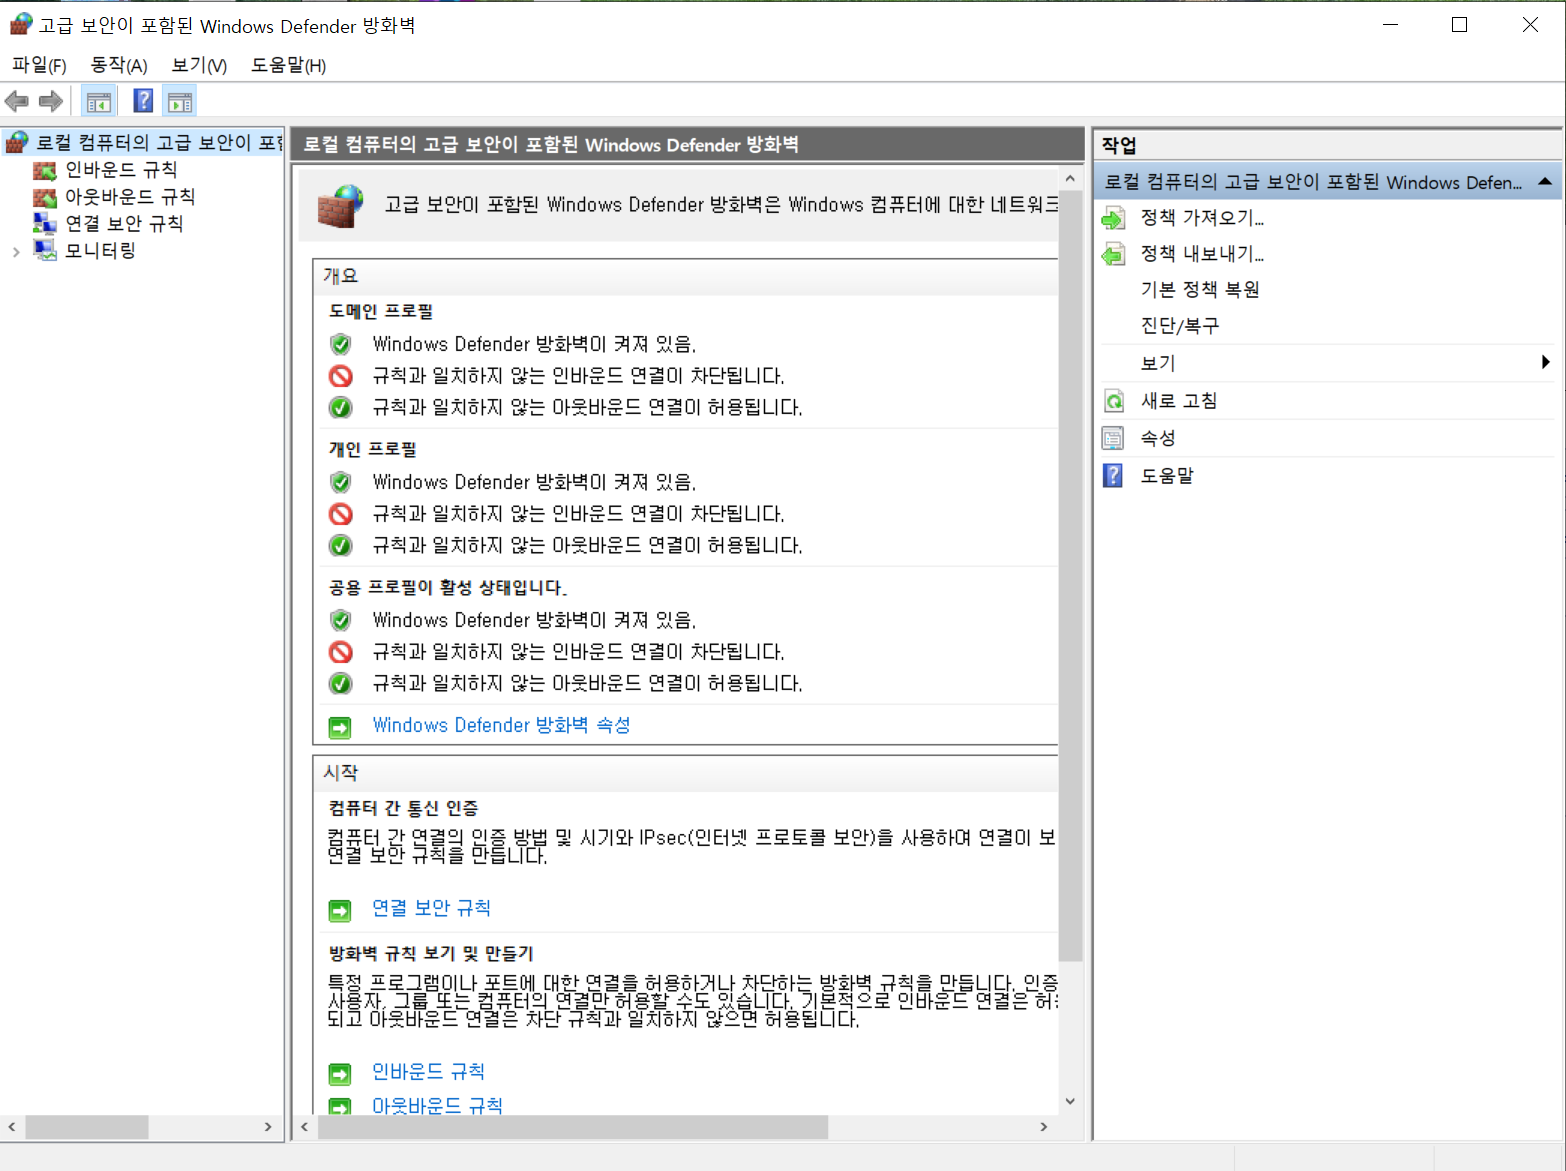Click the 속성 properties icon

click(x=1113, y=438)
